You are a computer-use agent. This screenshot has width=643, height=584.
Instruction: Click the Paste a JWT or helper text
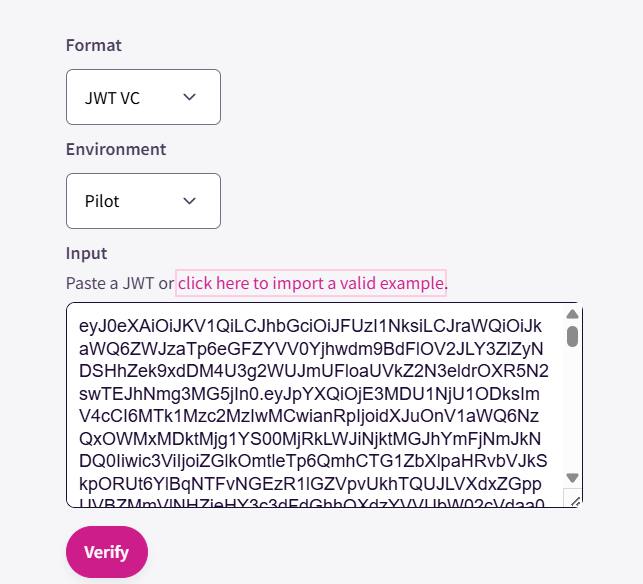(x=120, y=283)
